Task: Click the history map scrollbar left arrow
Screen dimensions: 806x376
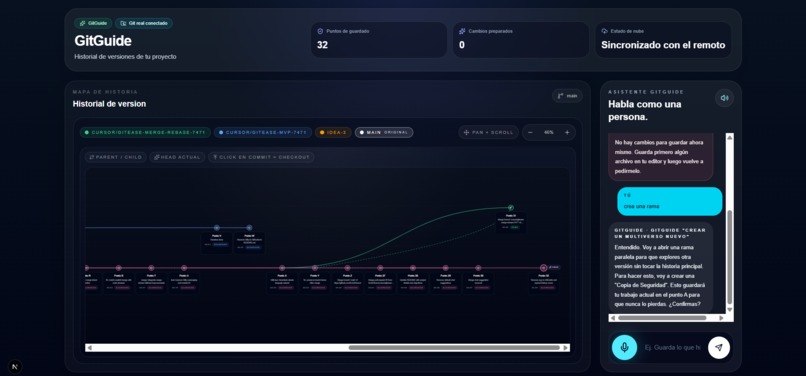Action: (89, 348)
